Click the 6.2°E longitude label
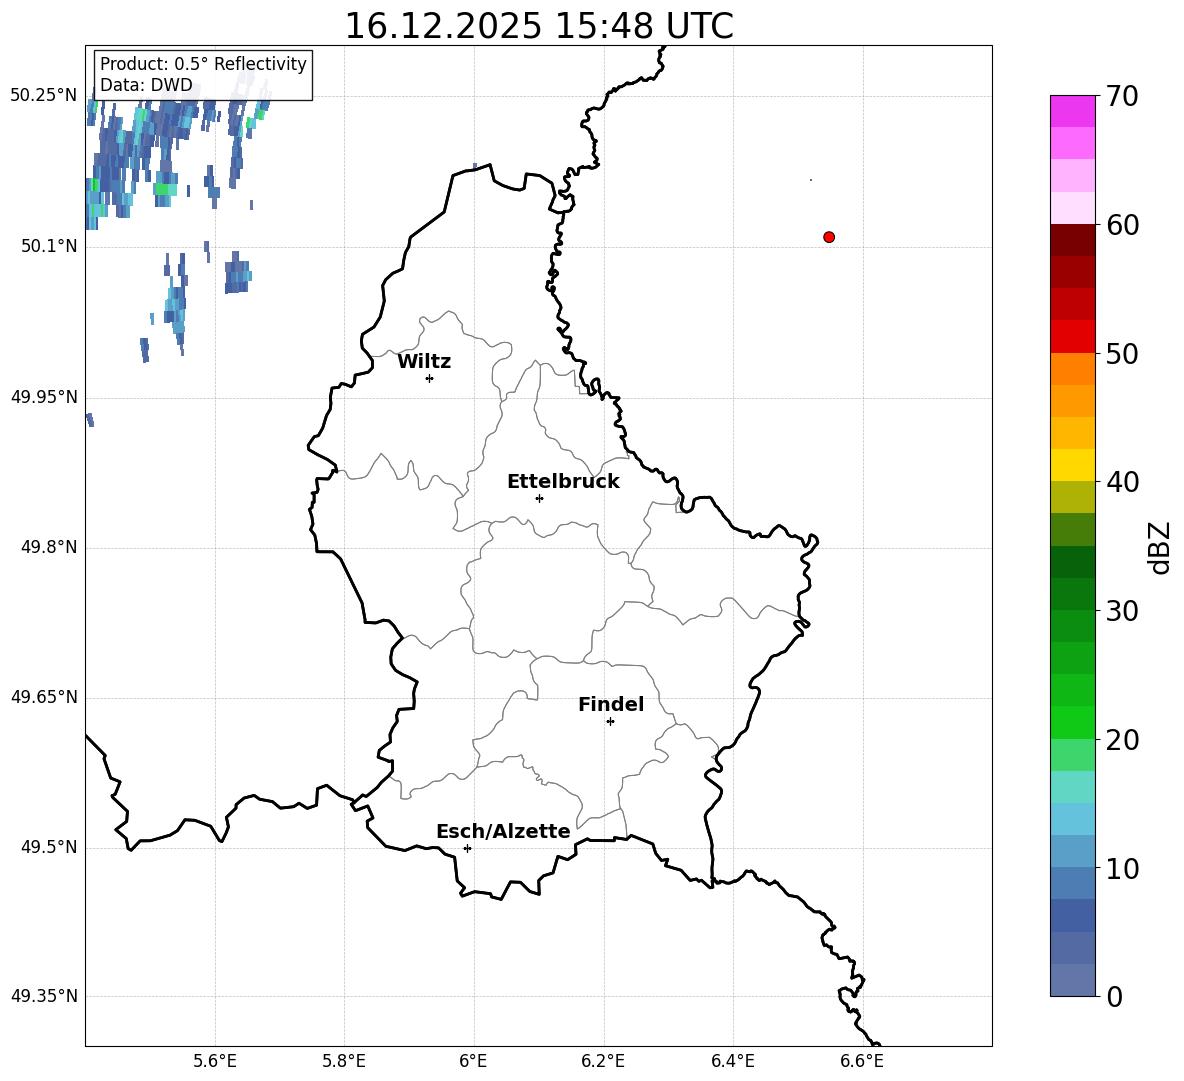The image size is (1184, 1081). coord(603,1061)
